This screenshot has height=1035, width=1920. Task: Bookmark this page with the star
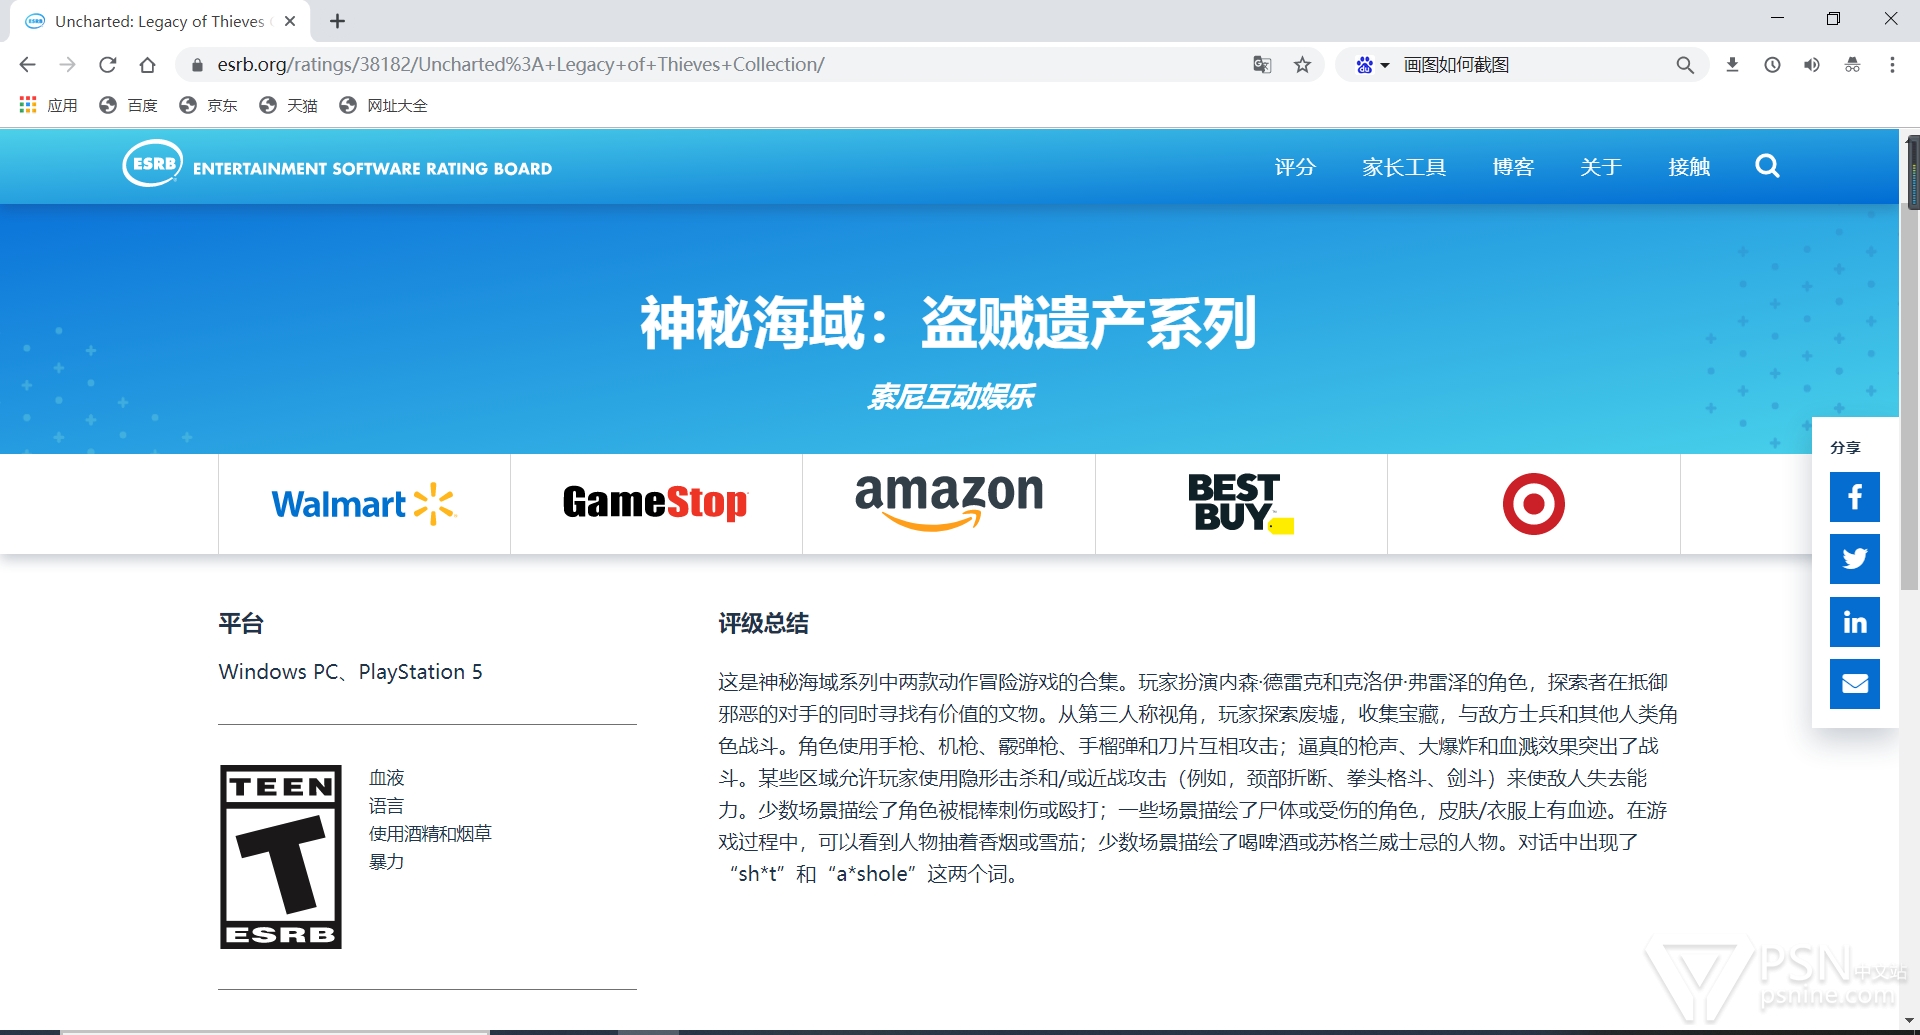pyautogui.click(x=1302, y=65)
